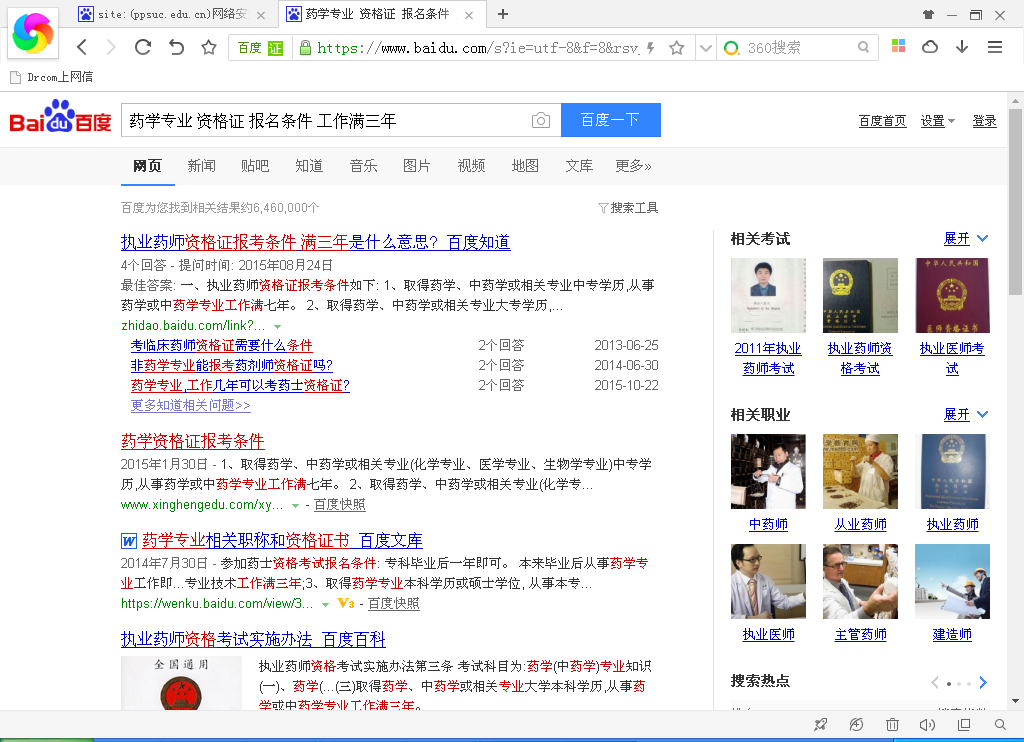1024x742 pixels.
Task: Click the camera image search icon
Action: (541, 120)
